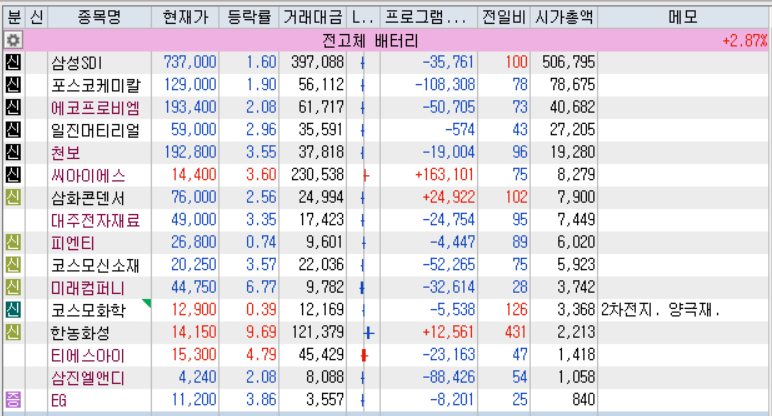Click the green 신 badge for 삼화콘덴서
Viewport: 772px width, 416px height.
[13, 197]
